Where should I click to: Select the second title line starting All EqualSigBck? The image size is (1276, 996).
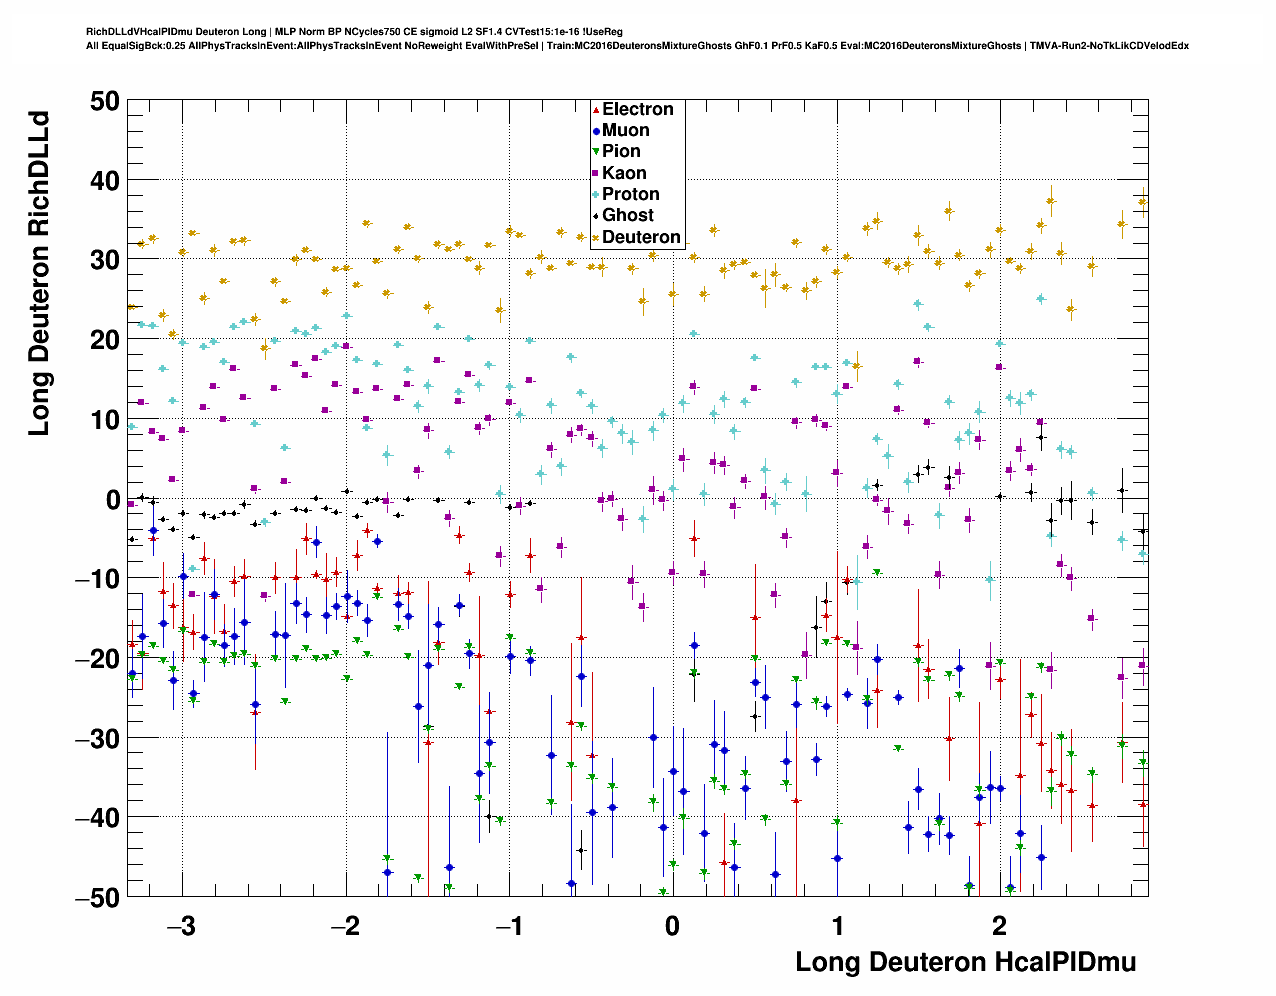click(x=637, y=46)
